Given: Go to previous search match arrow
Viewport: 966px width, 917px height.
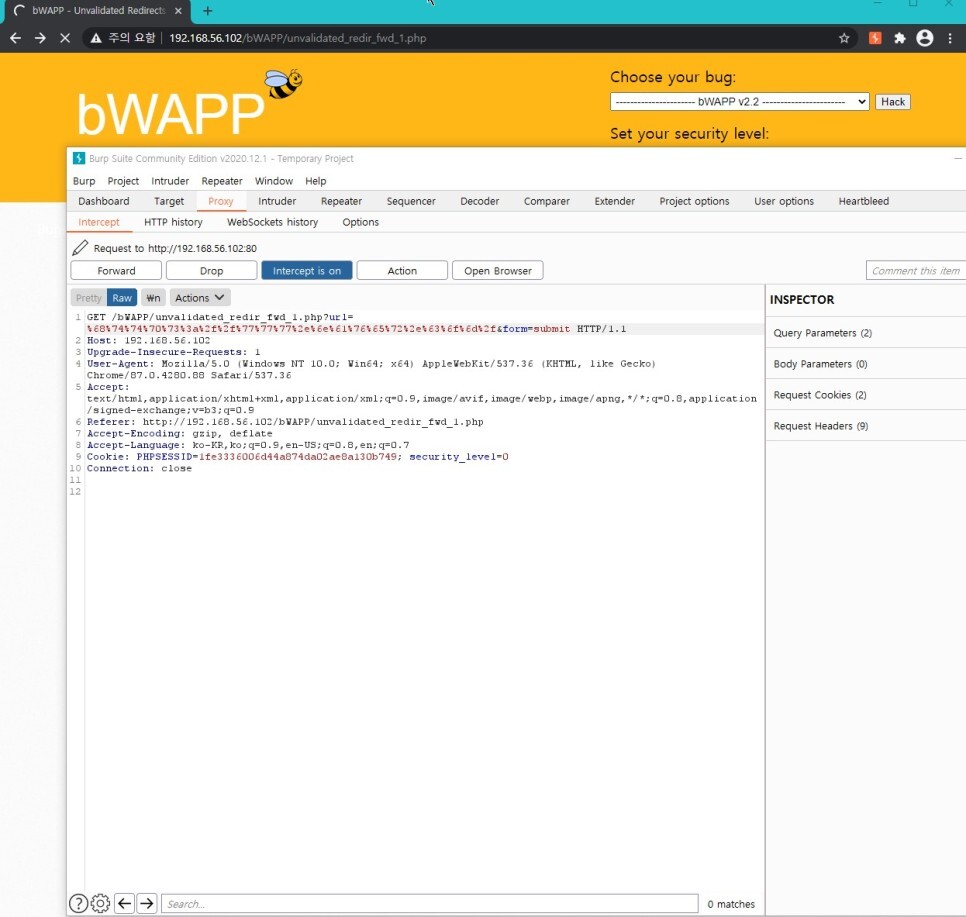Looking at the screenshot, I should click(124, 903).
